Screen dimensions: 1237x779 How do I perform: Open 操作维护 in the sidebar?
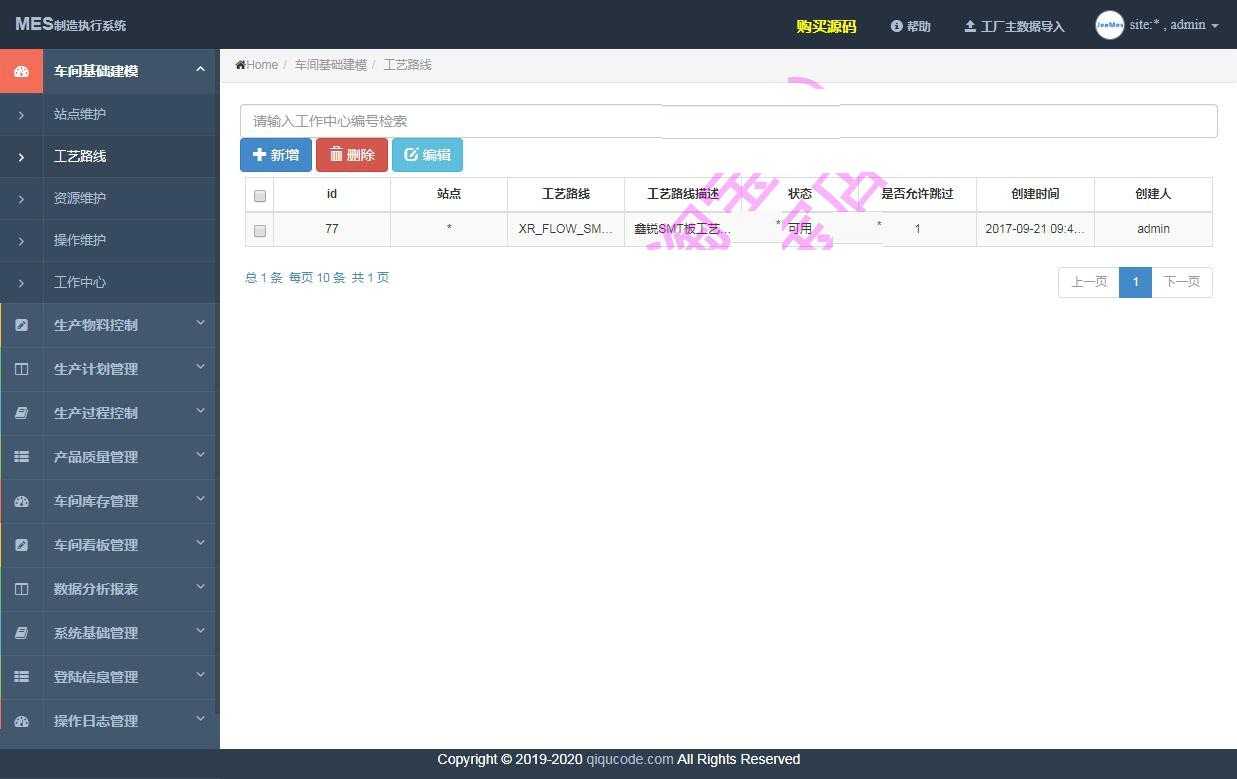click(80, 240)
